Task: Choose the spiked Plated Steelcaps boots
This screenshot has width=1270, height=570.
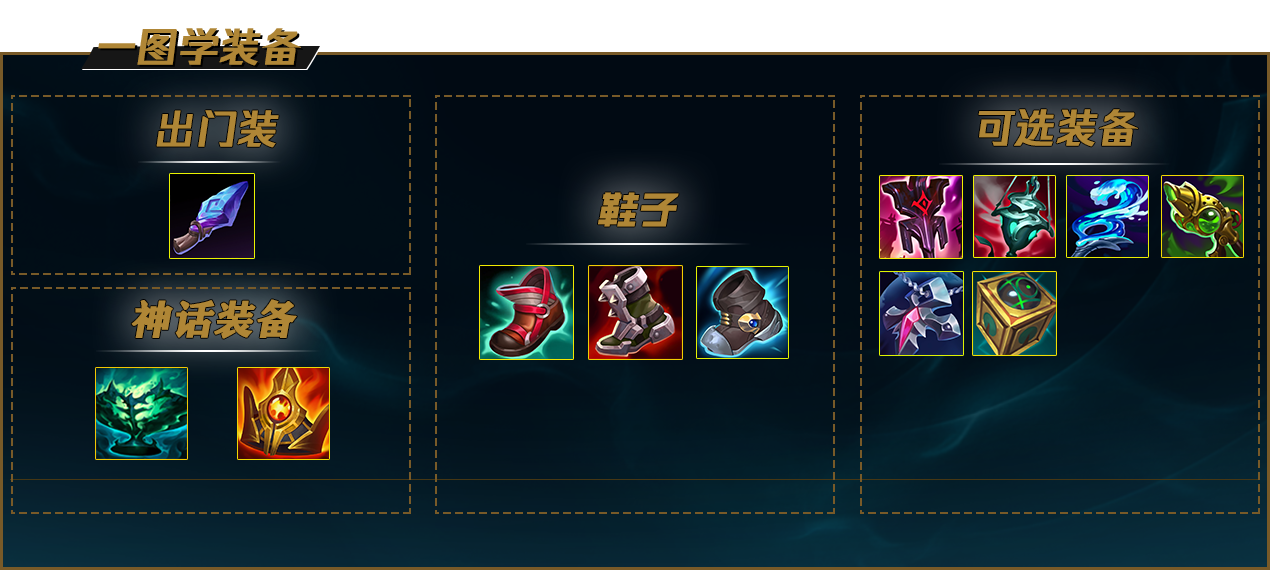Action: 635,312
